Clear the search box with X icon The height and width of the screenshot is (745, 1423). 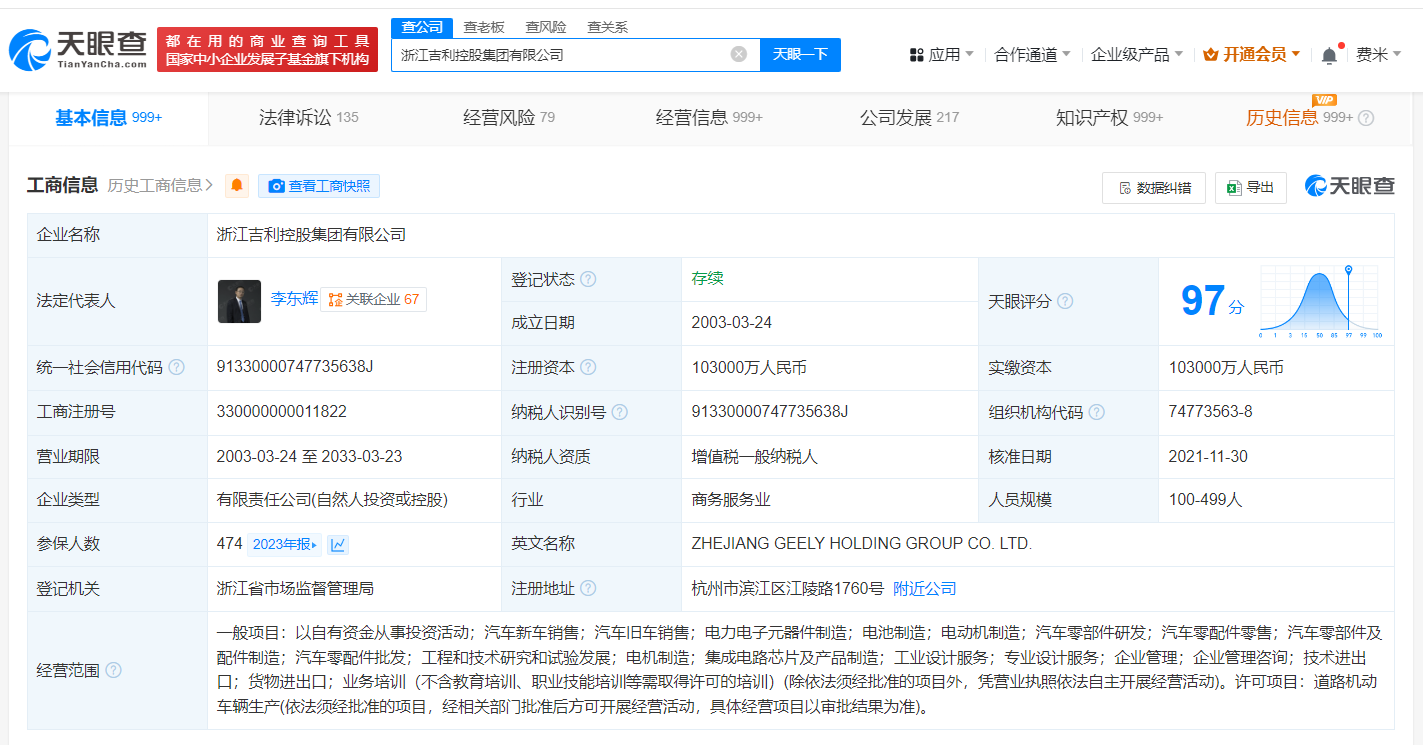(x=739, y=54)
